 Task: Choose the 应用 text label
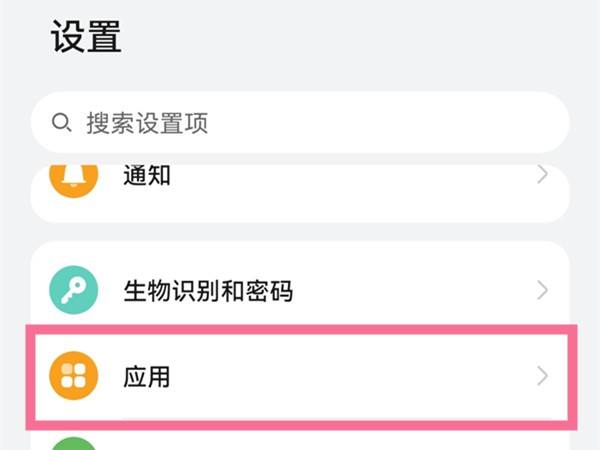click(x=146, y=377)
